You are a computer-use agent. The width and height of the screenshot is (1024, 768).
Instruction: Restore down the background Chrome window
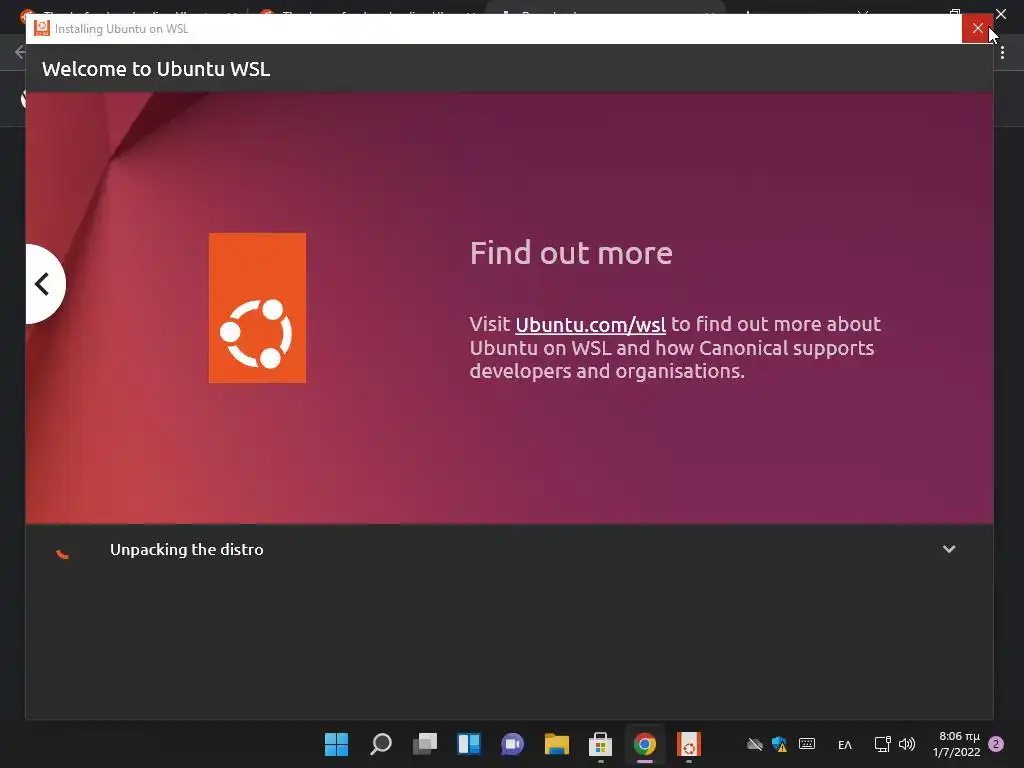[x=955, y=13]
